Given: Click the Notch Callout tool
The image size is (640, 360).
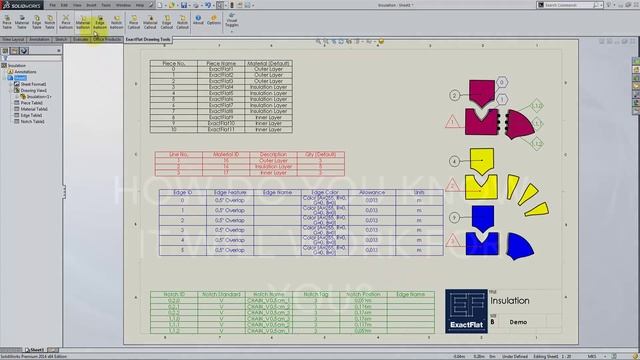Looking at the screenshot, I should point(182,22).
